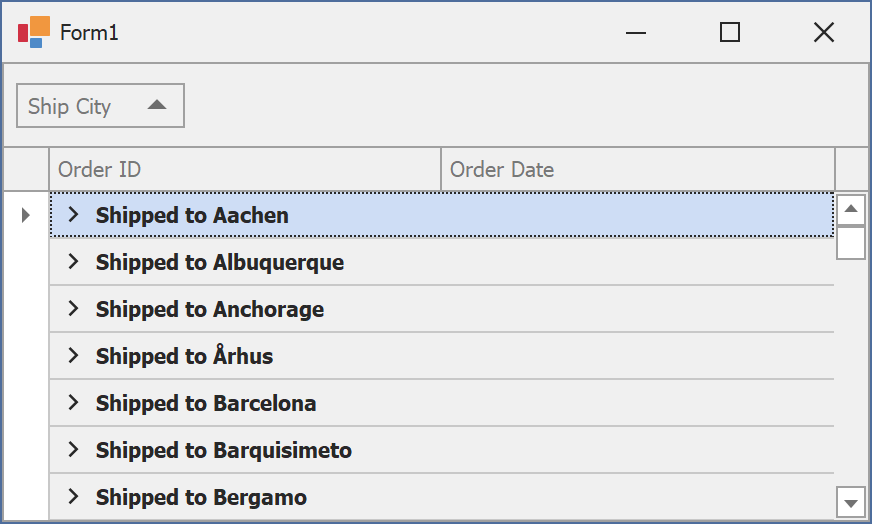The width and height of the screenshot is (872, 524).
Task: Minimize the Form1 window
Action: pyautogui.click(x=636, y=33)
